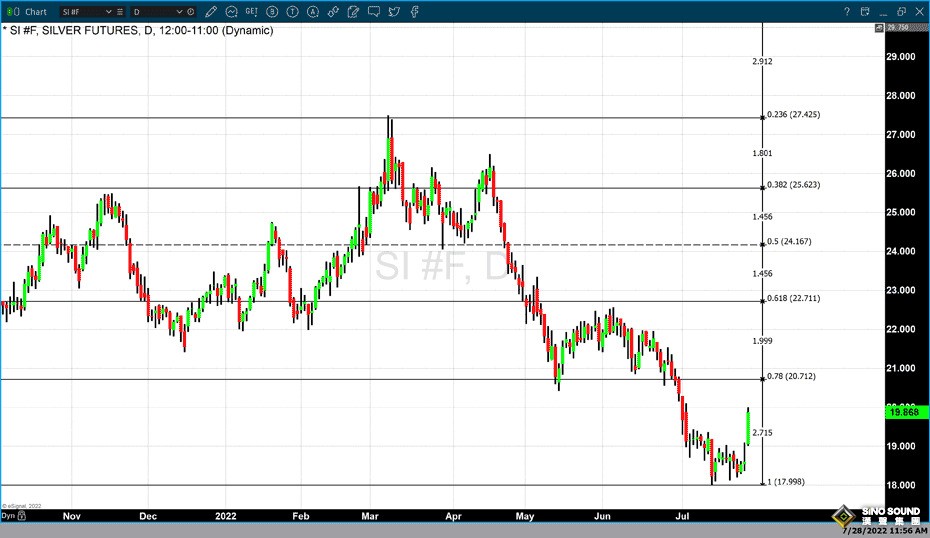Click the Feb label on time axis
This screenshot has width=930, height=538.
301,516
